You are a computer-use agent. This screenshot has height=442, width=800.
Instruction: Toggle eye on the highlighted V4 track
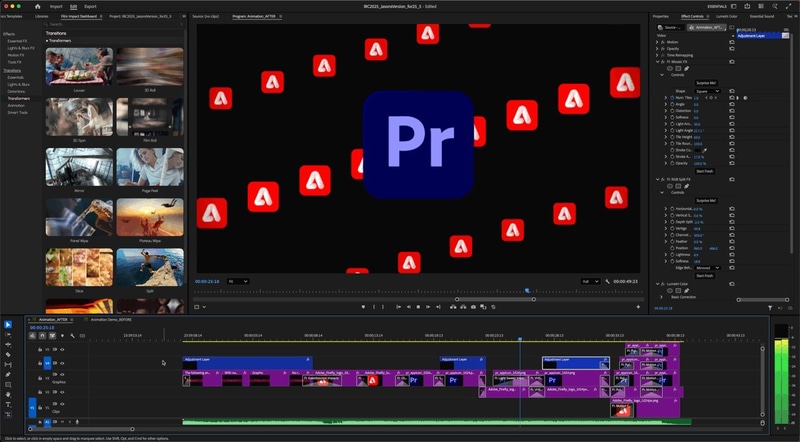point(62,363)
